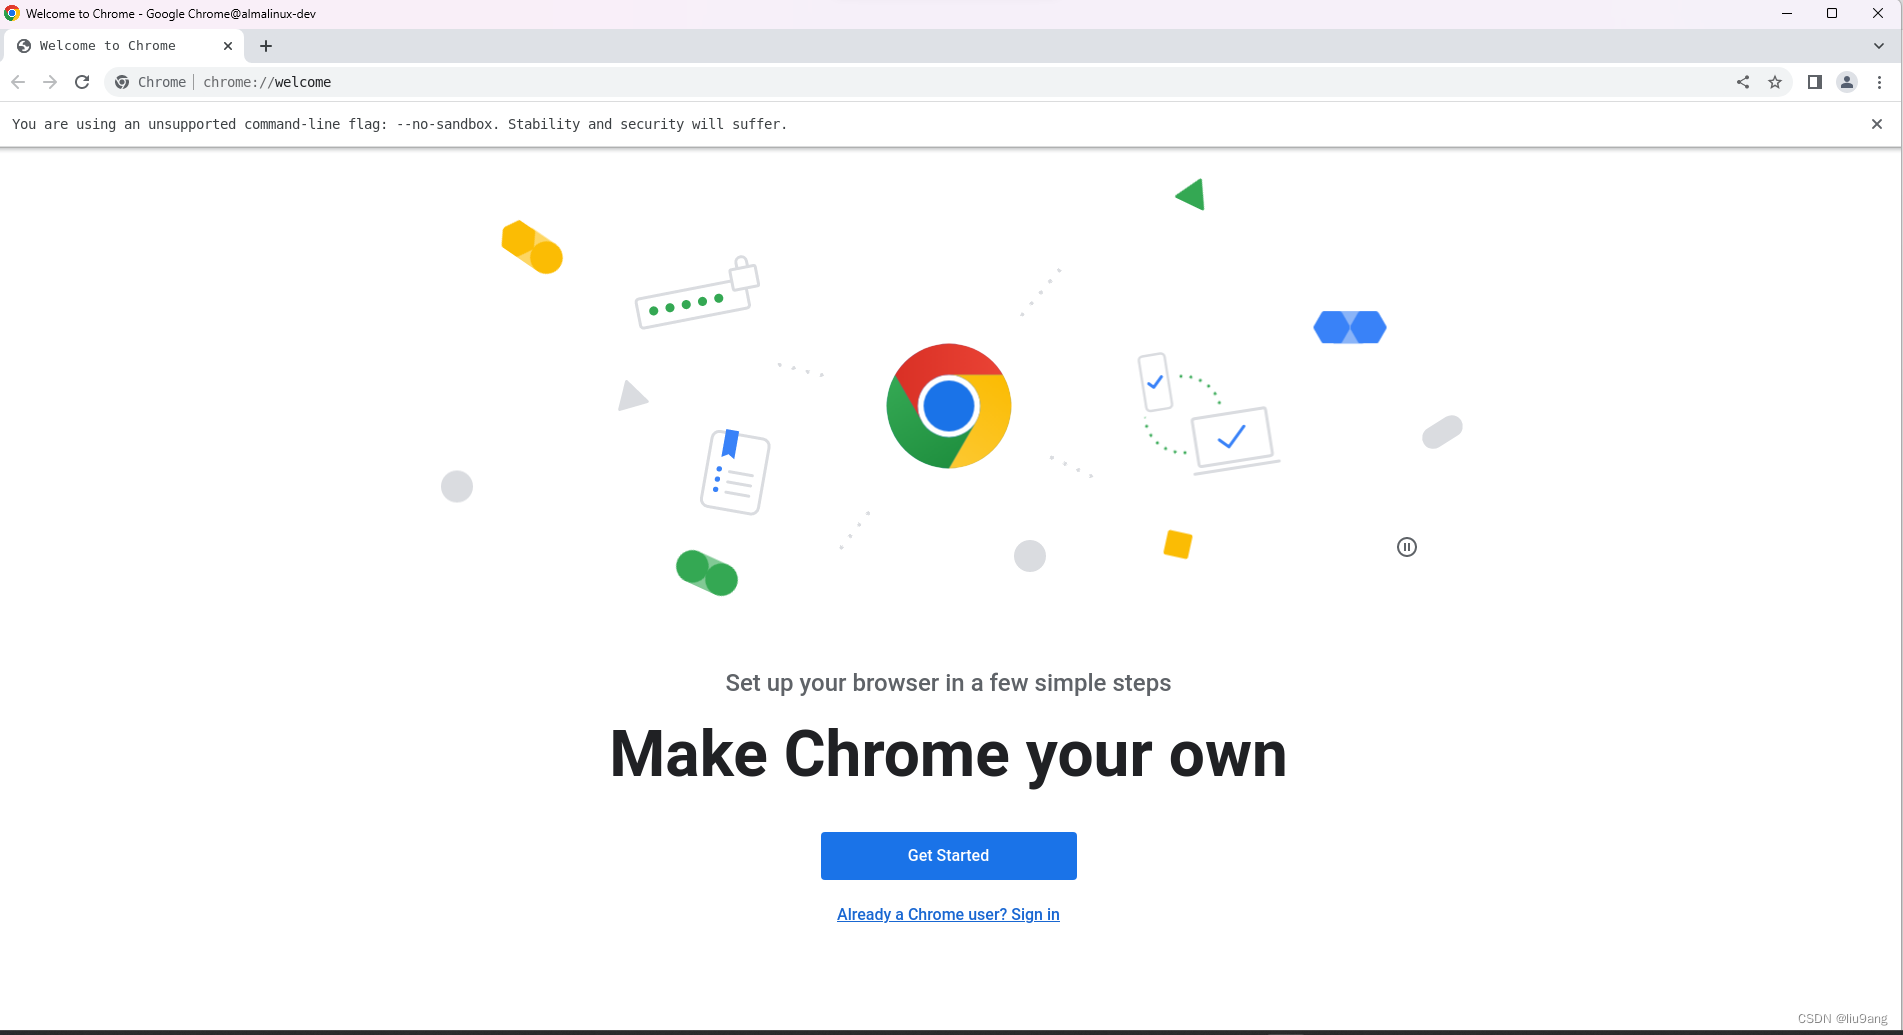Share this page using the share icon
Screen dimensions: 1903x1035
1743,82
